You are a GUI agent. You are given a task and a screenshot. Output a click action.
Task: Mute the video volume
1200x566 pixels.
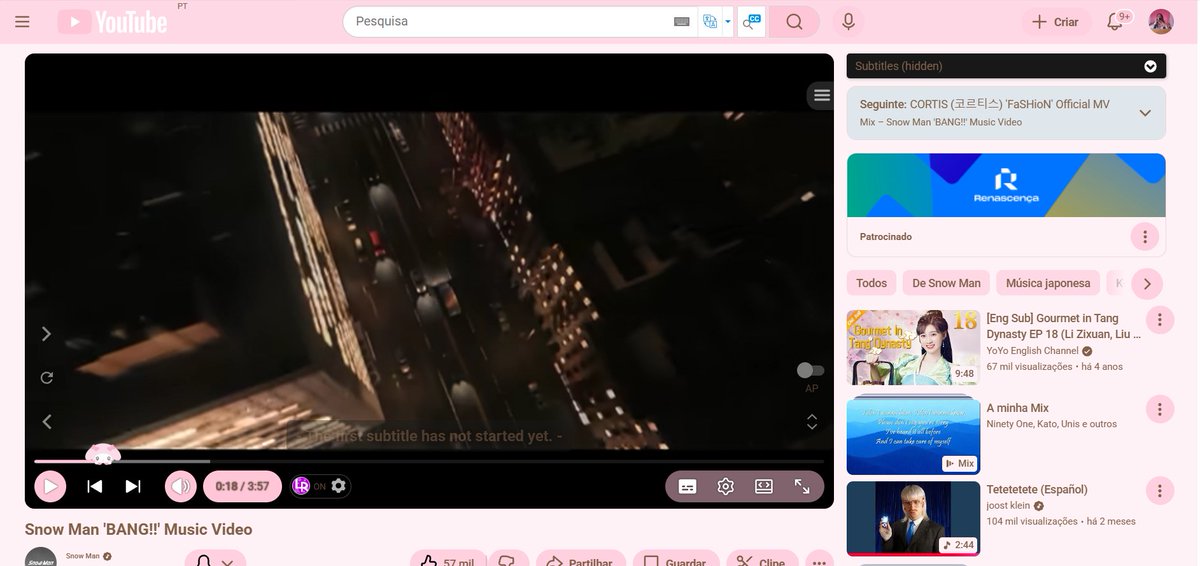point(181,487)
